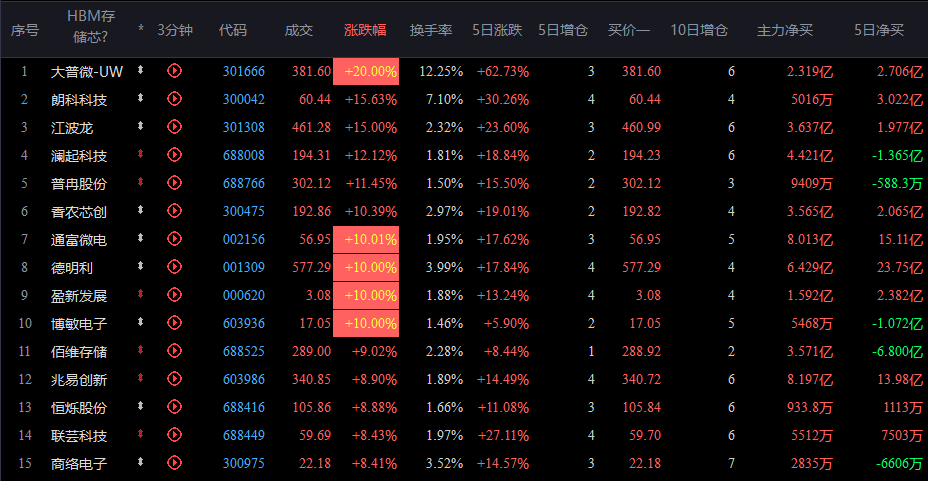Open 3-minute chart icon for 朗科科技
The height and width of the screenshot is (481, 928).
pos(174,99)
